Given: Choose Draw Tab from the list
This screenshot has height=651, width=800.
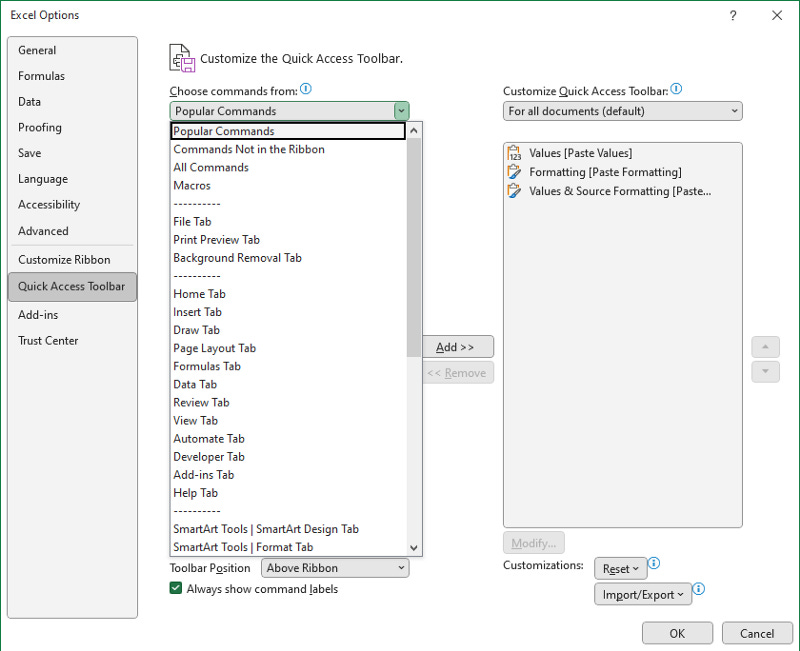Looking at the screenshot, I should click(288, 330).
